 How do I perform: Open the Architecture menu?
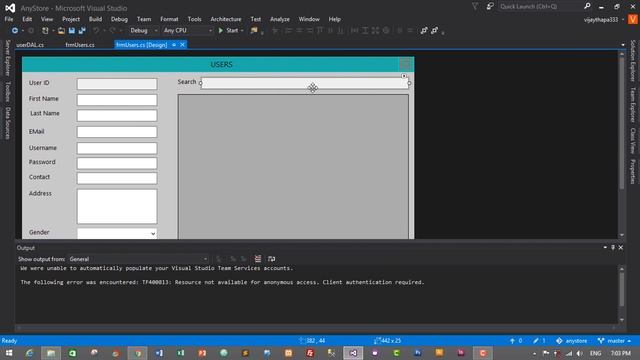click(x=226, y=19)
